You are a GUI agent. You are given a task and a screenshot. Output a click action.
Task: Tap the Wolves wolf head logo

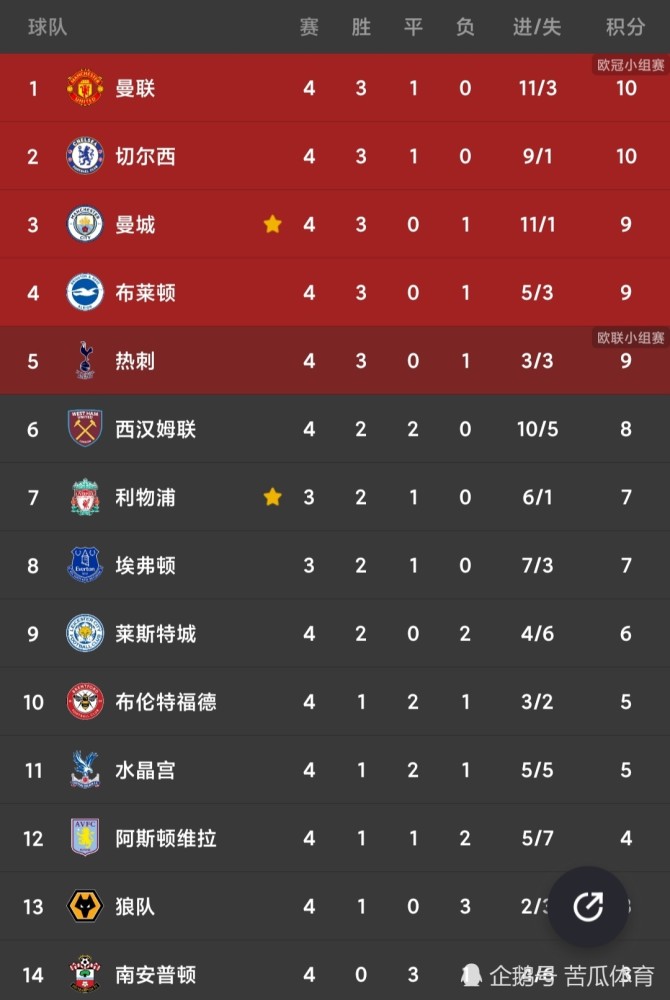tap(85, 906)
